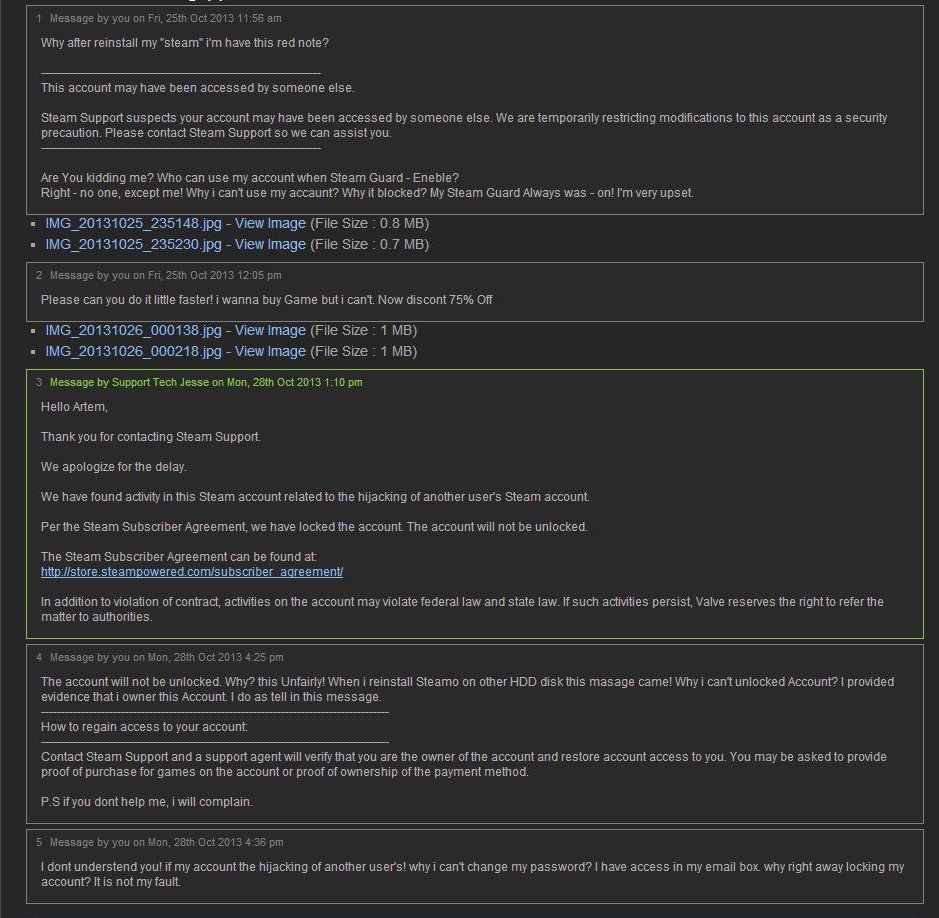Click the header of message 4 dated 4:25 pm
This screenshot has width=939, height=918.
(166, 658)
